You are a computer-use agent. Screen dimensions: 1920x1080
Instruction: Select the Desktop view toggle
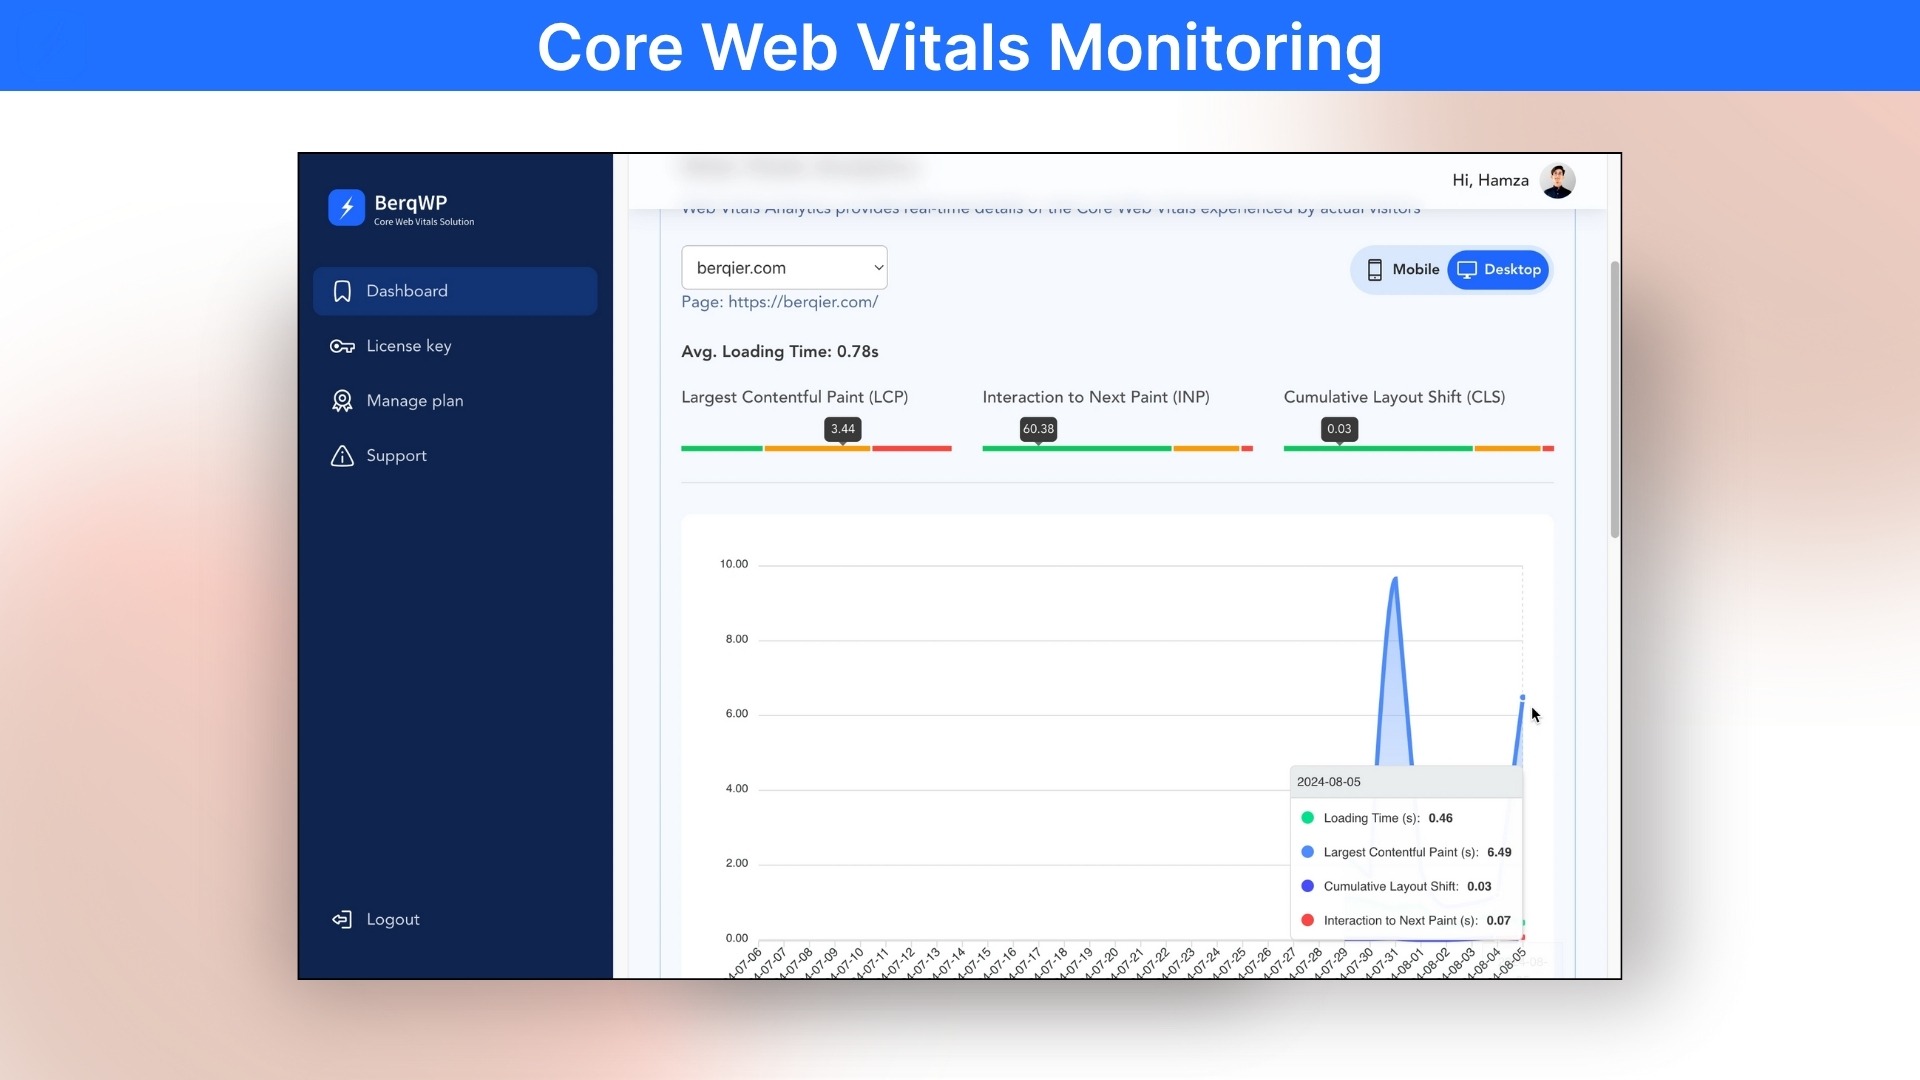tap(1498, 270)
